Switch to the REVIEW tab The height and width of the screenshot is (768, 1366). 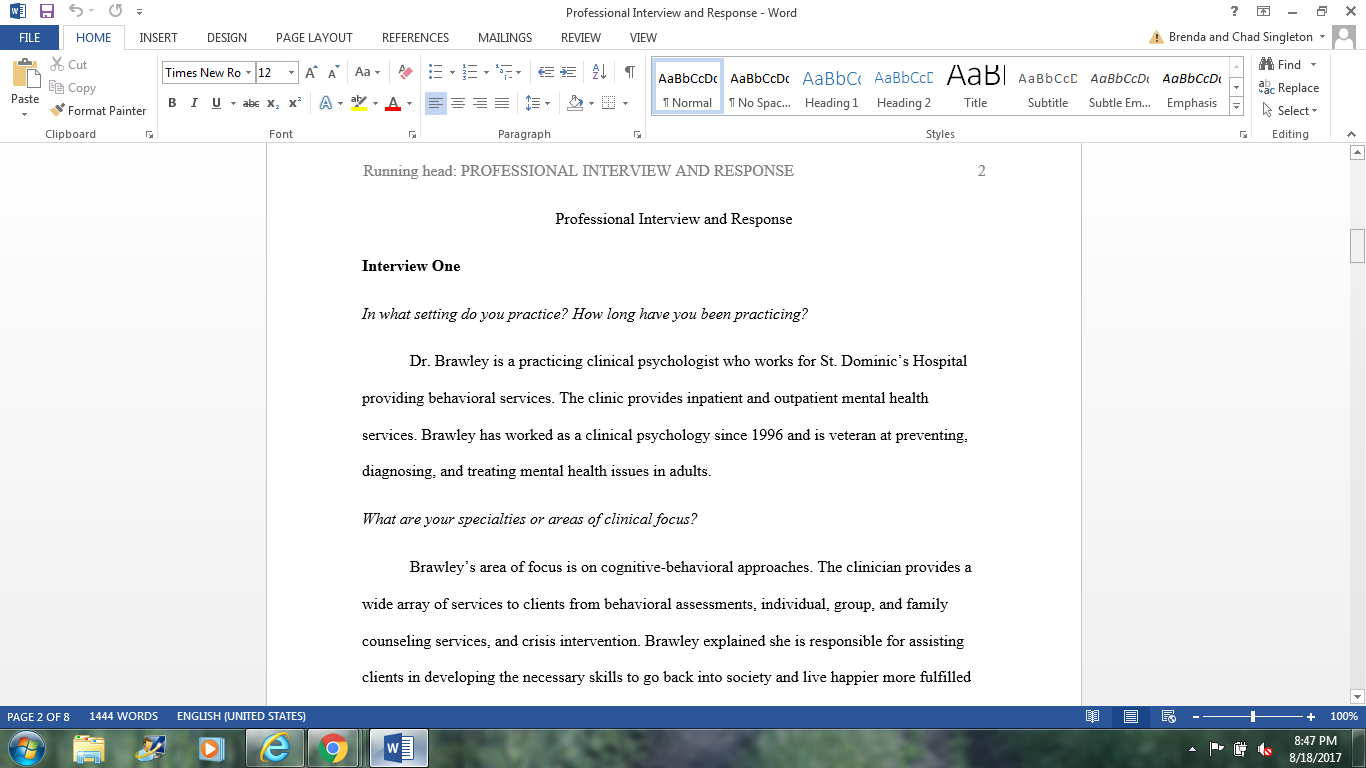point(581,37)
